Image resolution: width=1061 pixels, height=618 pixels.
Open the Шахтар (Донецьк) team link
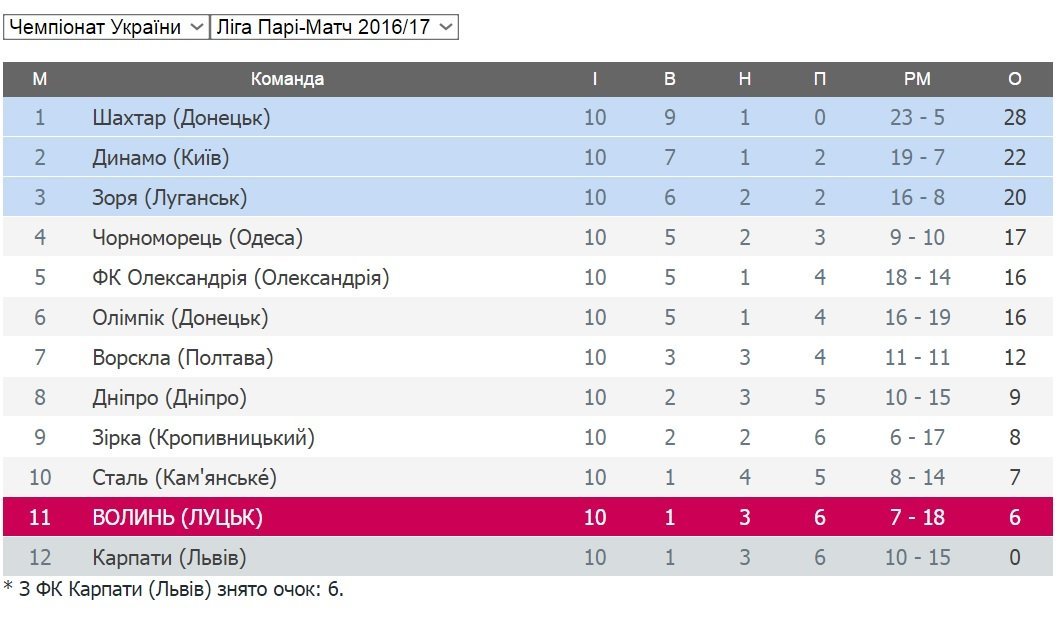coord(181,118)
